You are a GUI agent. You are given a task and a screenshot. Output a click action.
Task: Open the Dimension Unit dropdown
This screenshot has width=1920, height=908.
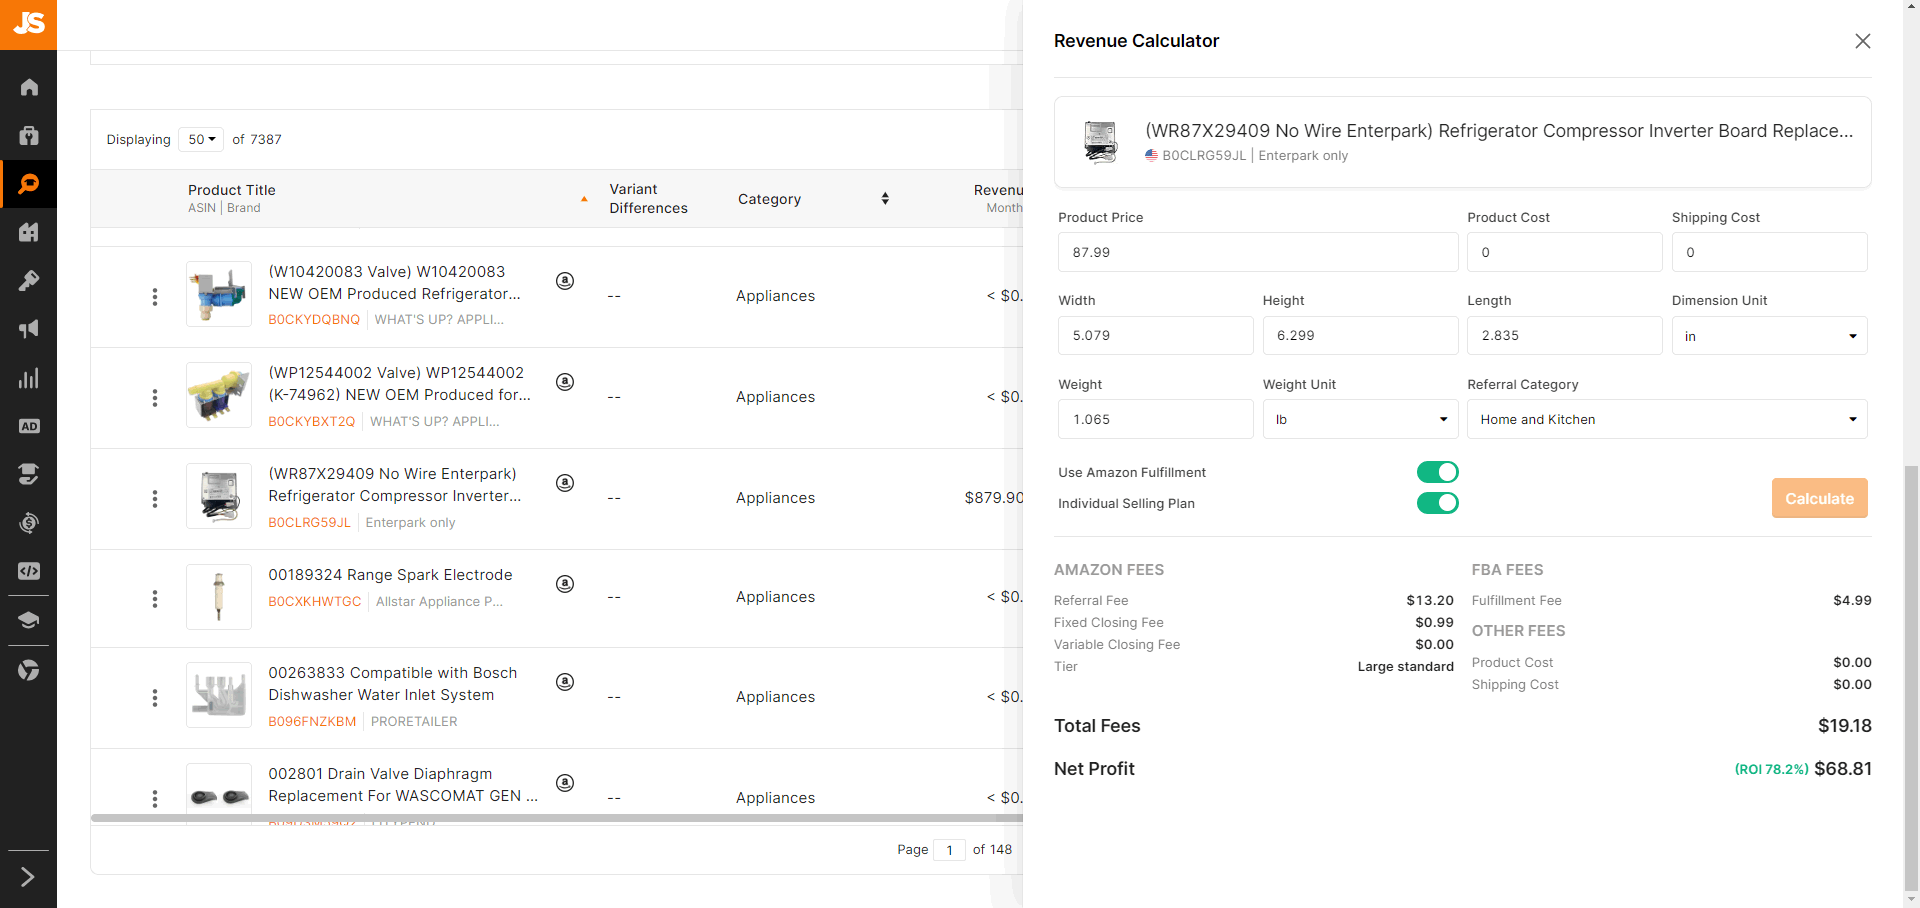click(x=1769, y=336)
